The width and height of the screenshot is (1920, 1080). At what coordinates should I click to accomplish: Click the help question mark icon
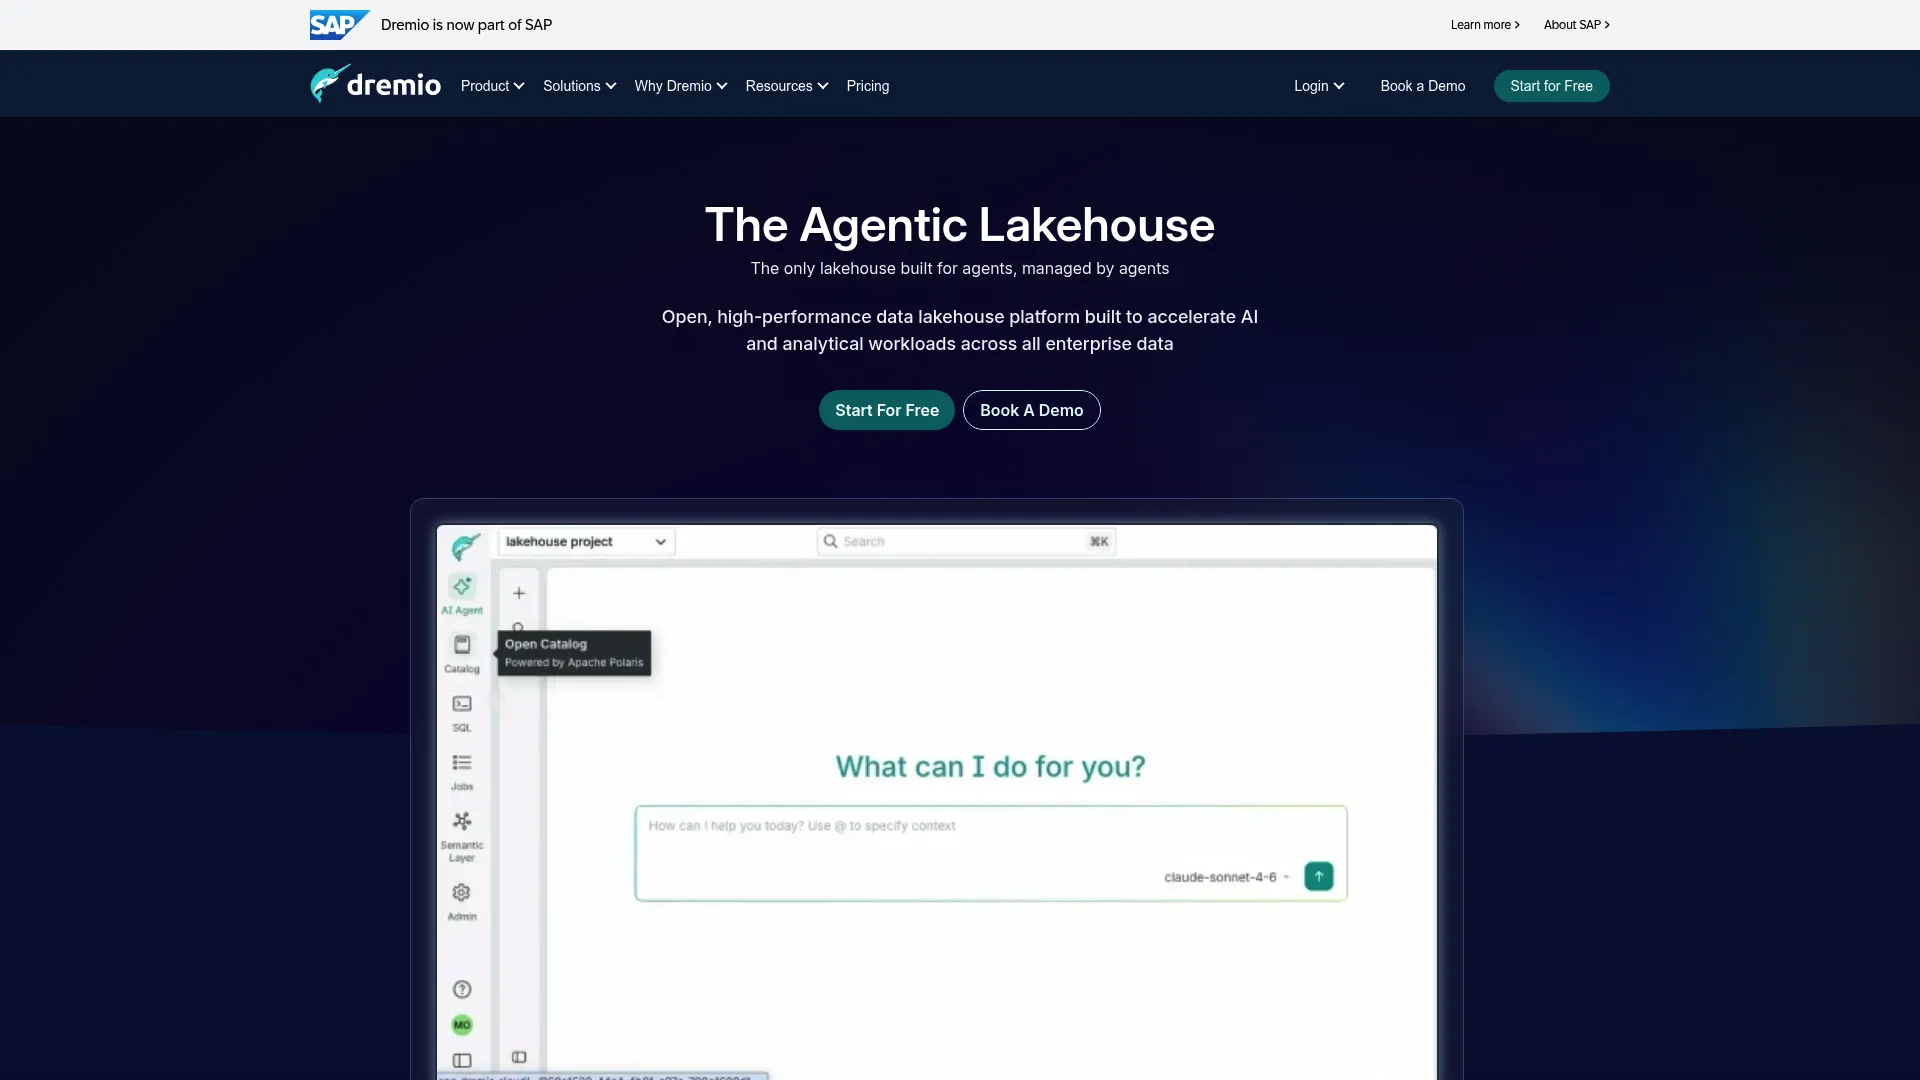462,989
